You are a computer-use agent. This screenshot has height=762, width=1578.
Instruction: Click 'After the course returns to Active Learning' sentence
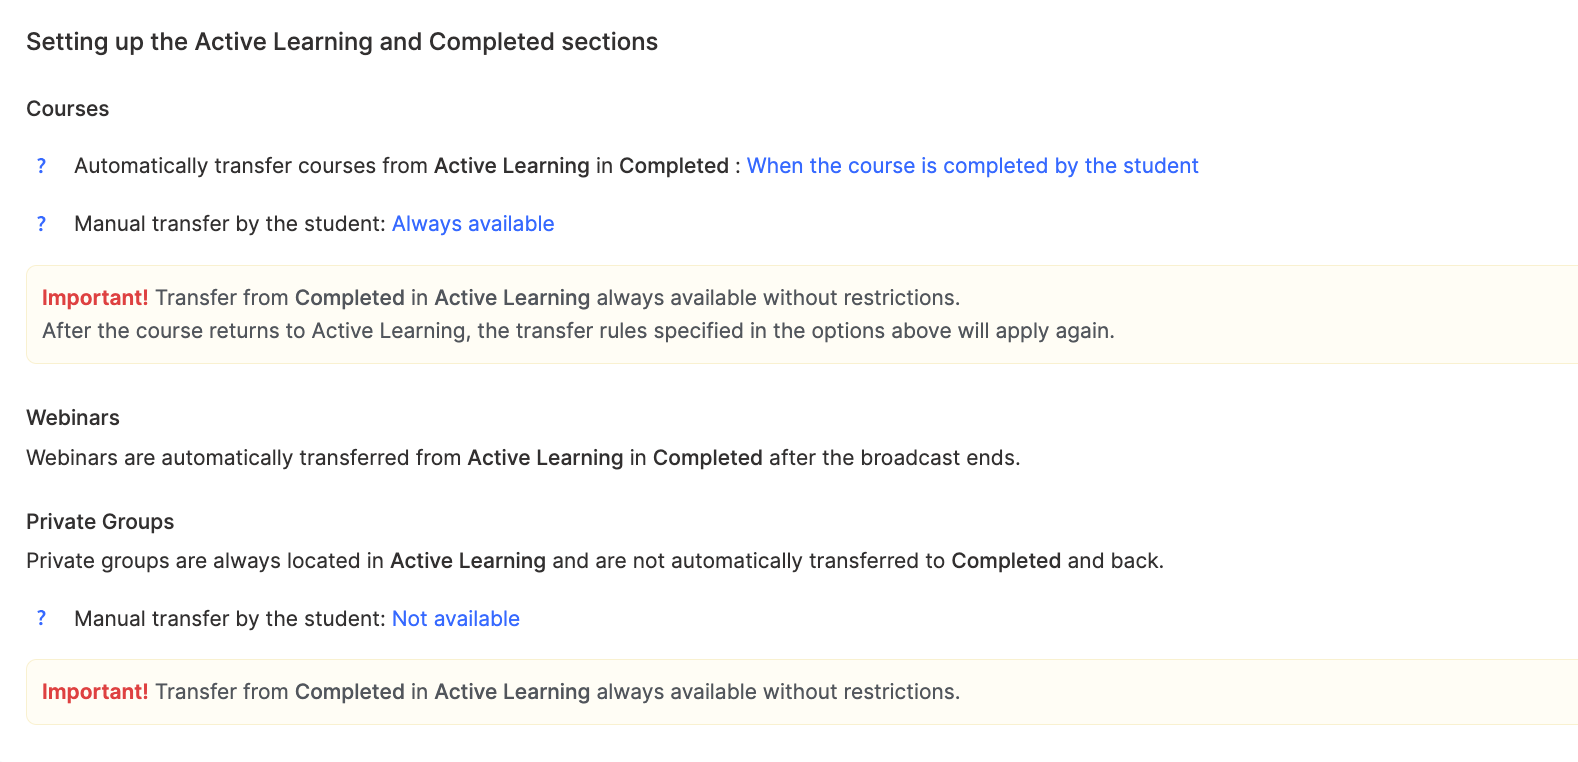(x=578, y=331)
